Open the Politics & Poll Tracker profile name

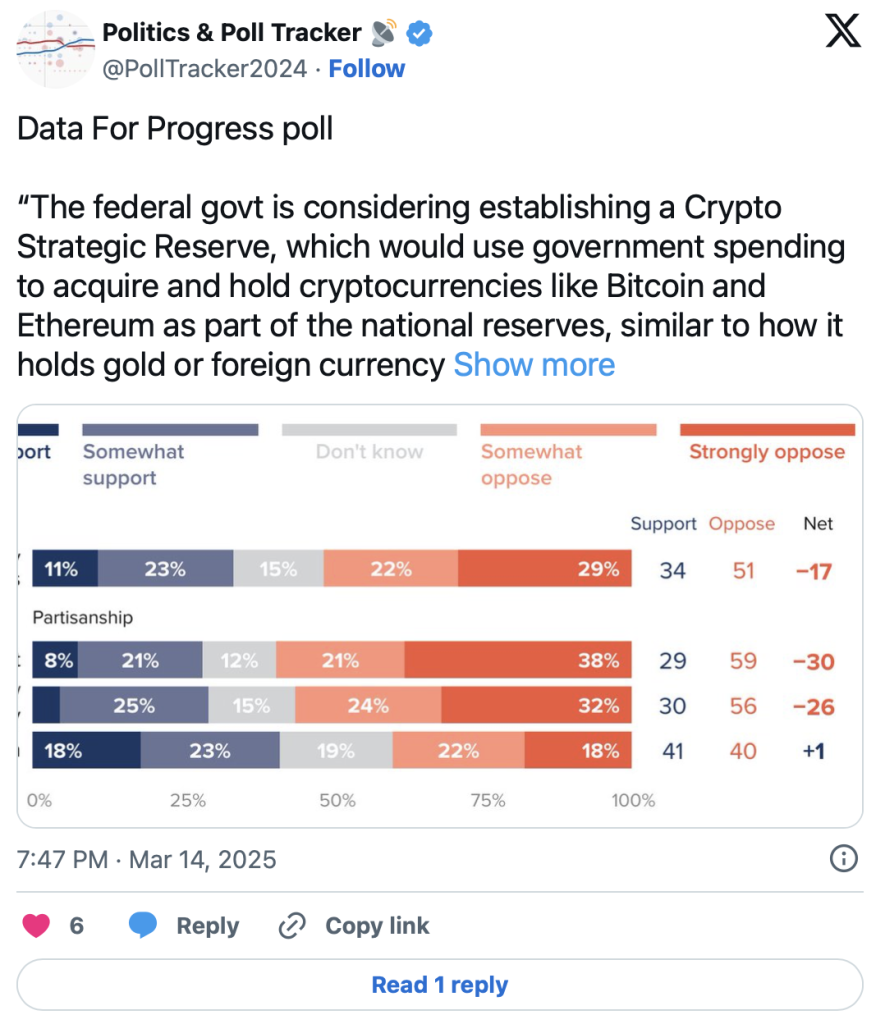(232, 33)
